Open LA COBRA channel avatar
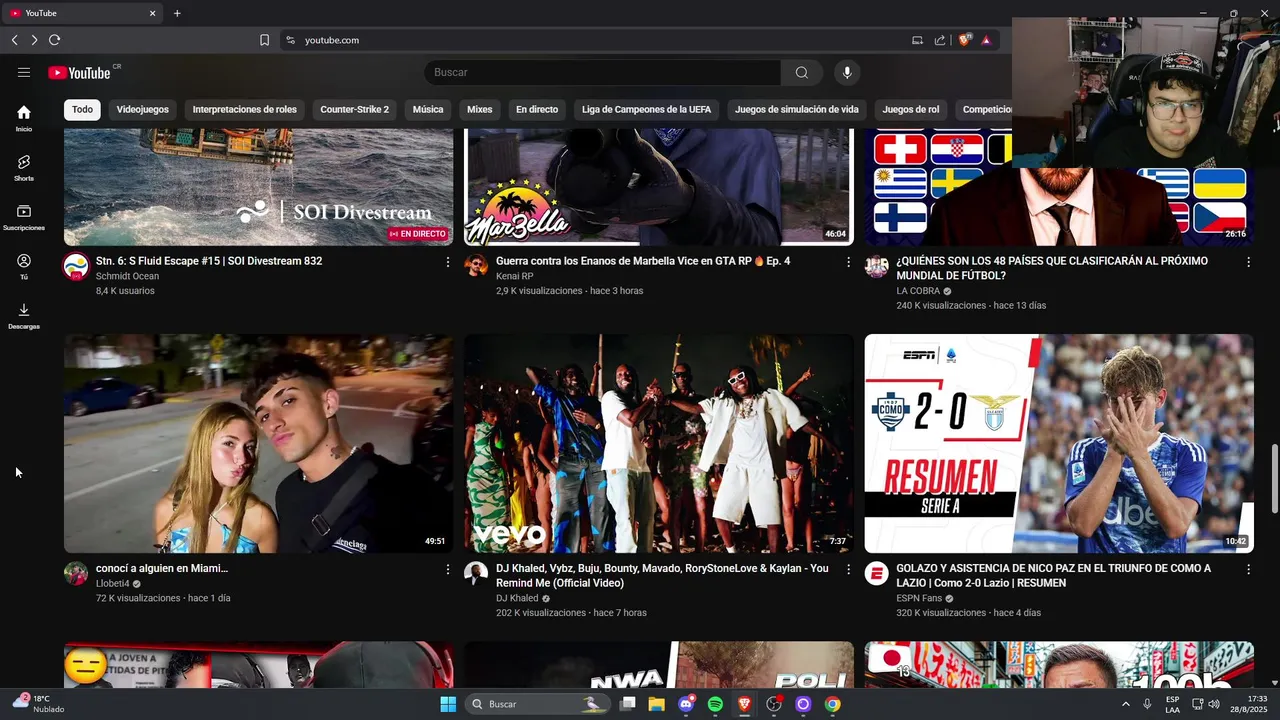This screenshot has height=720, width=1280. (x=877, y=266)
